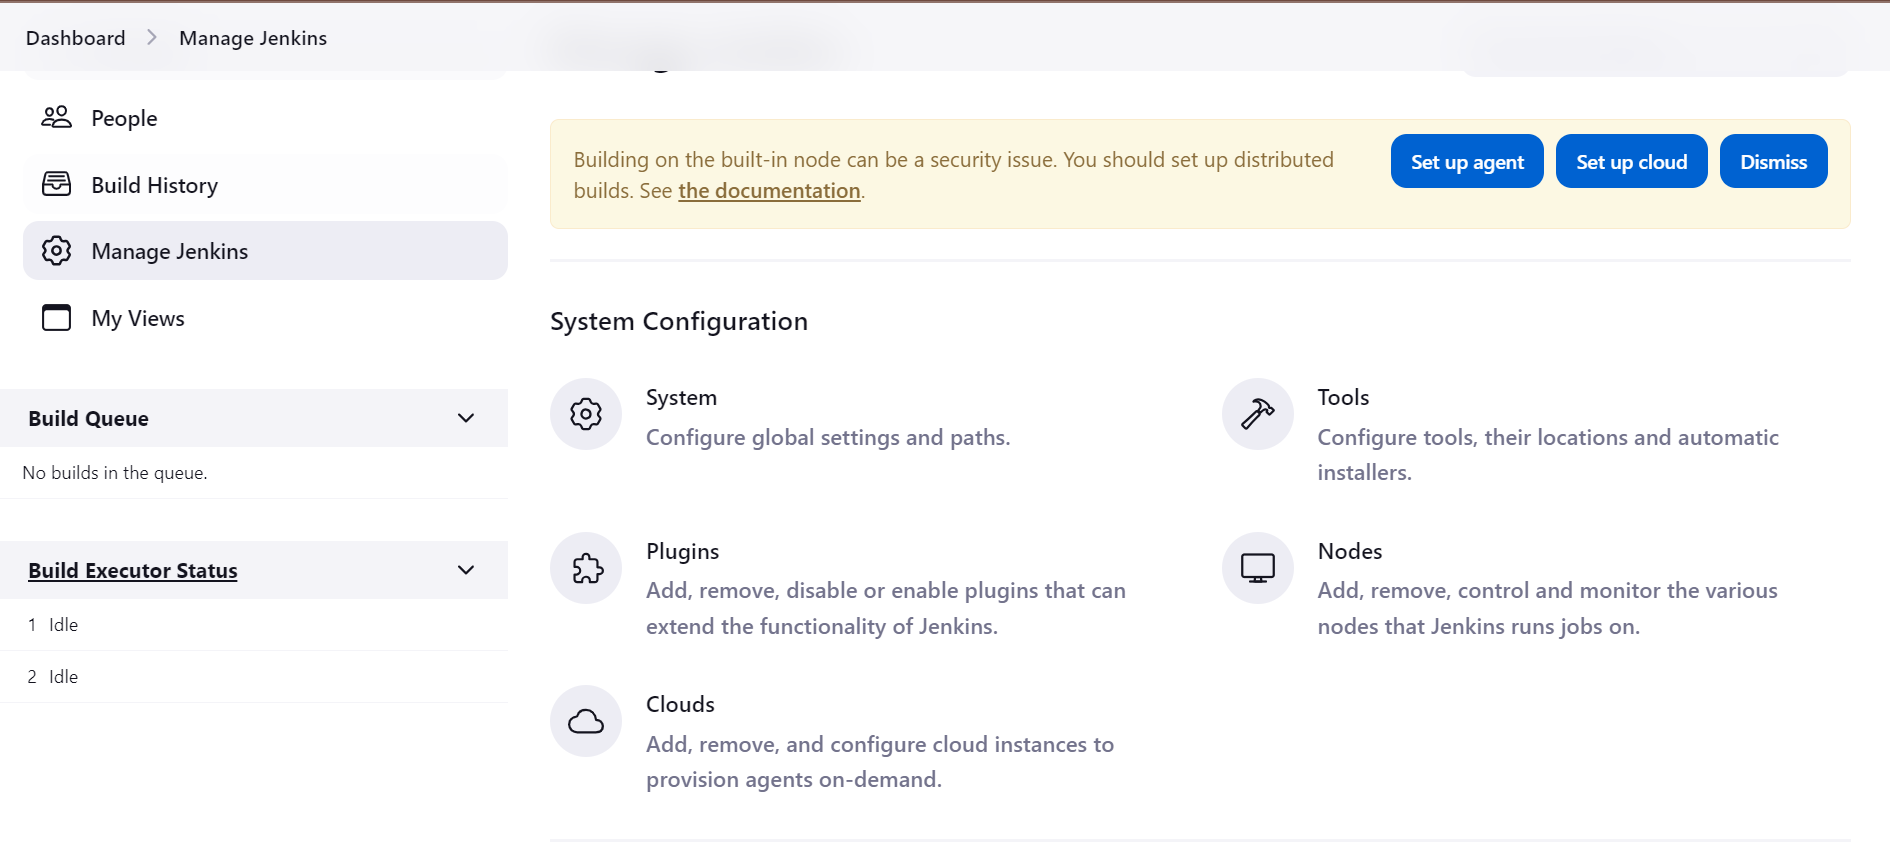Screen dimensions: 1890x849
Task: Click Clouds description about provisioning agents
Action: [x=880, y=762]
